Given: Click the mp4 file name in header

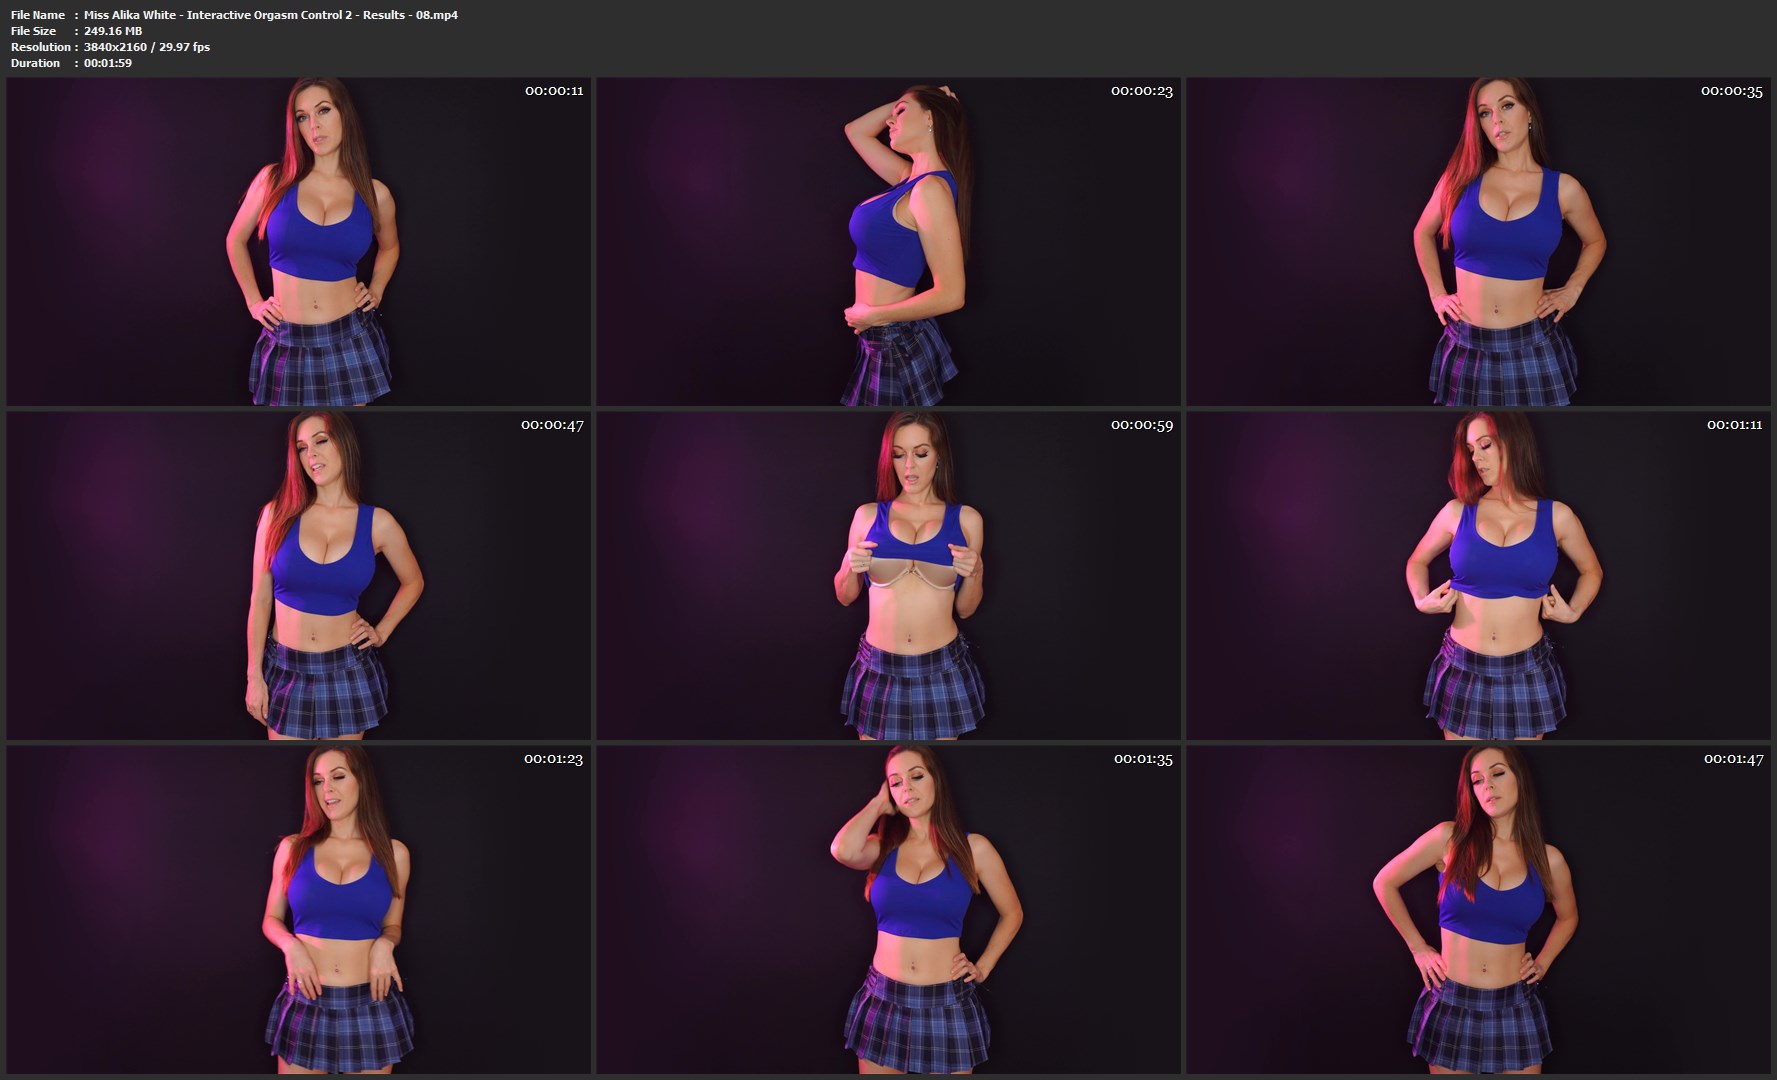Looking at the screenshot, I should (270, 15).
